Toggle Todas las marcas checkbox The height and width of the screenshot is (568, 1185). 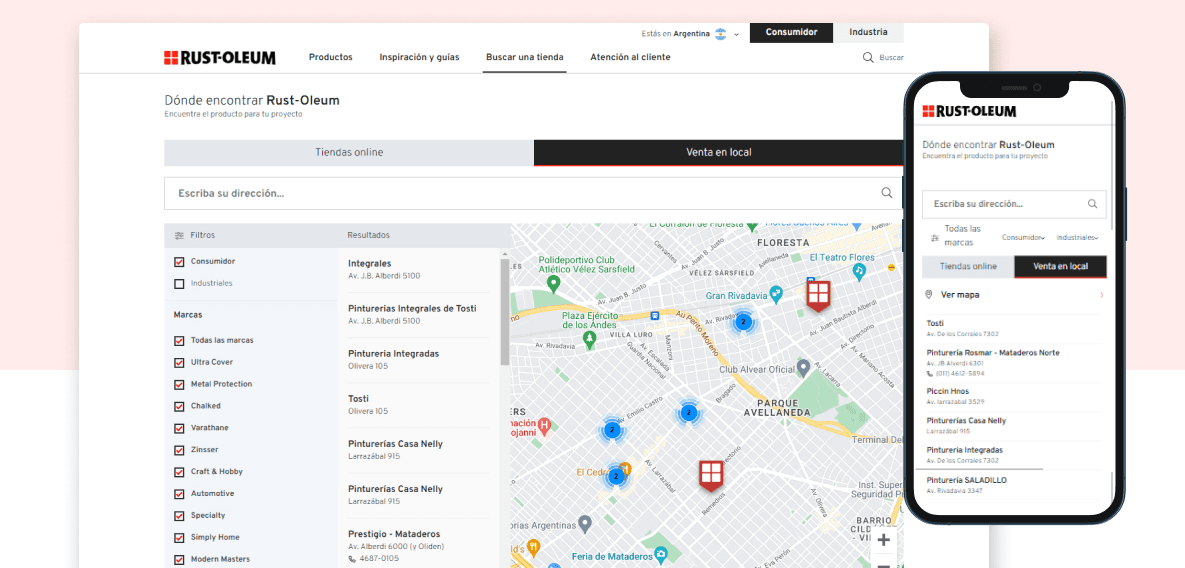click(179, 341)
